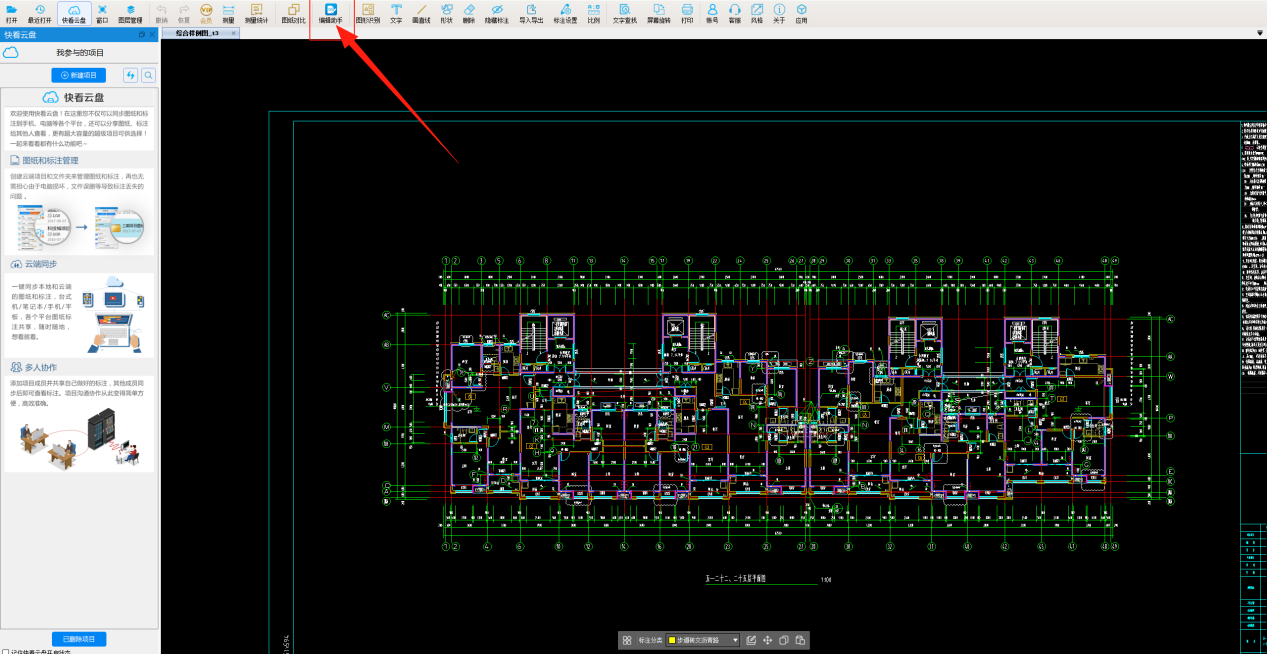Screen dimensions: 1267x654
Task: Click 屏幕旋转 screen rotate icon
Action: point(659,13)
